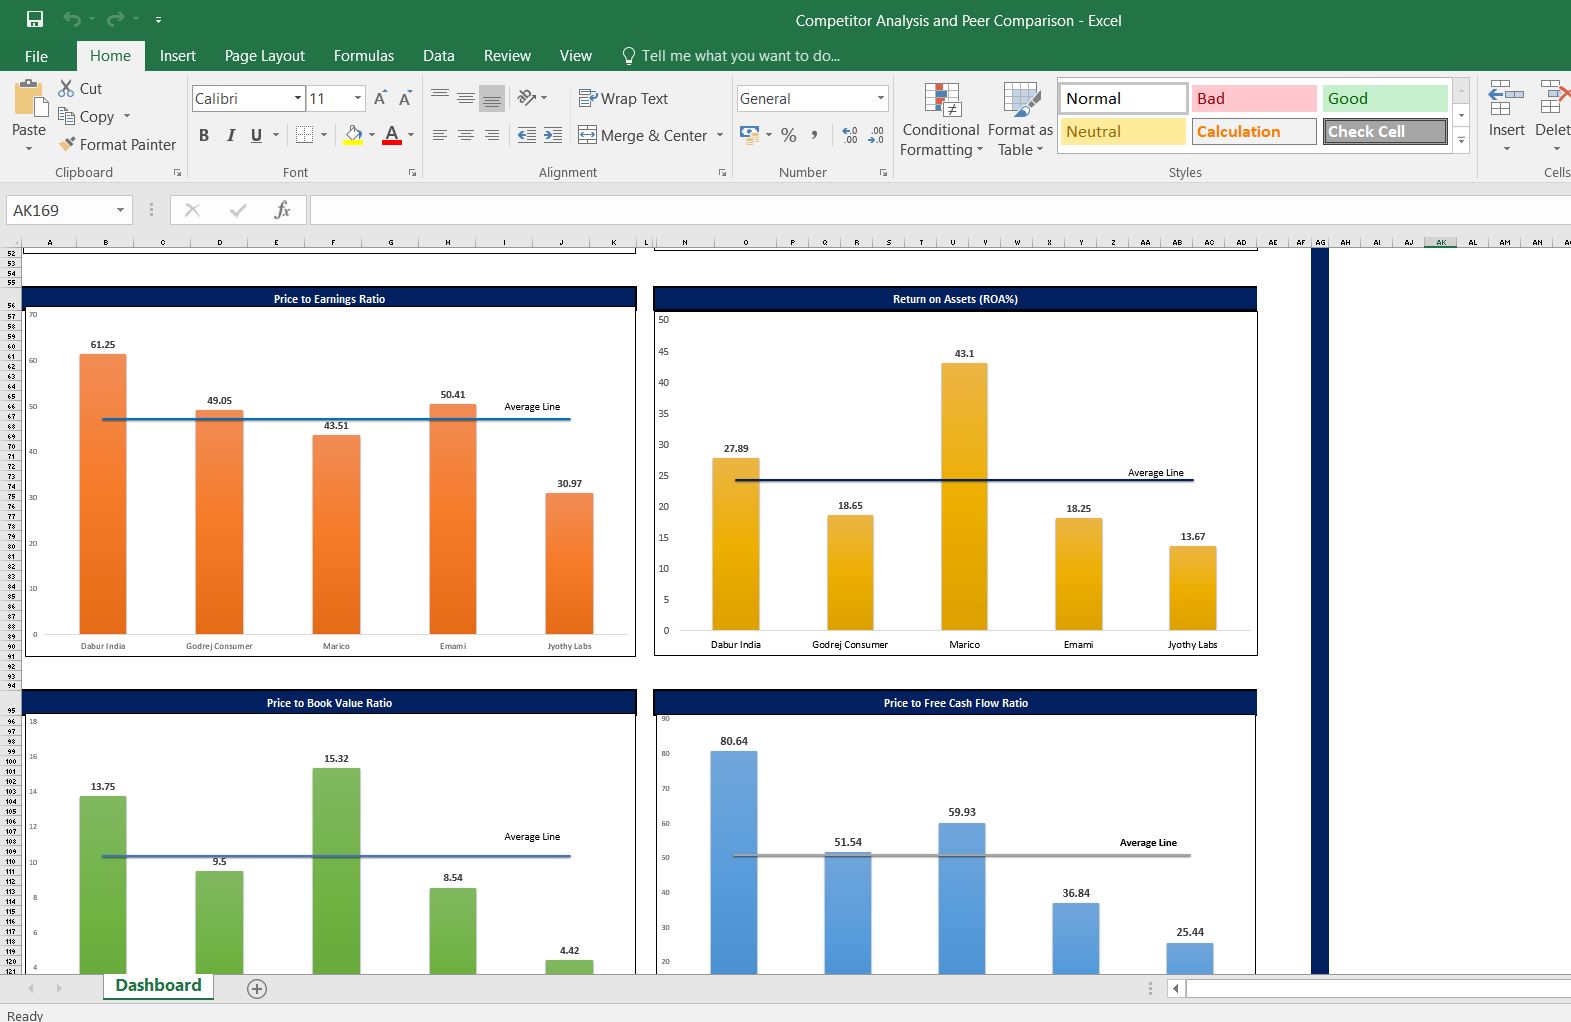Toggle Wrap Text

[623, 98]
